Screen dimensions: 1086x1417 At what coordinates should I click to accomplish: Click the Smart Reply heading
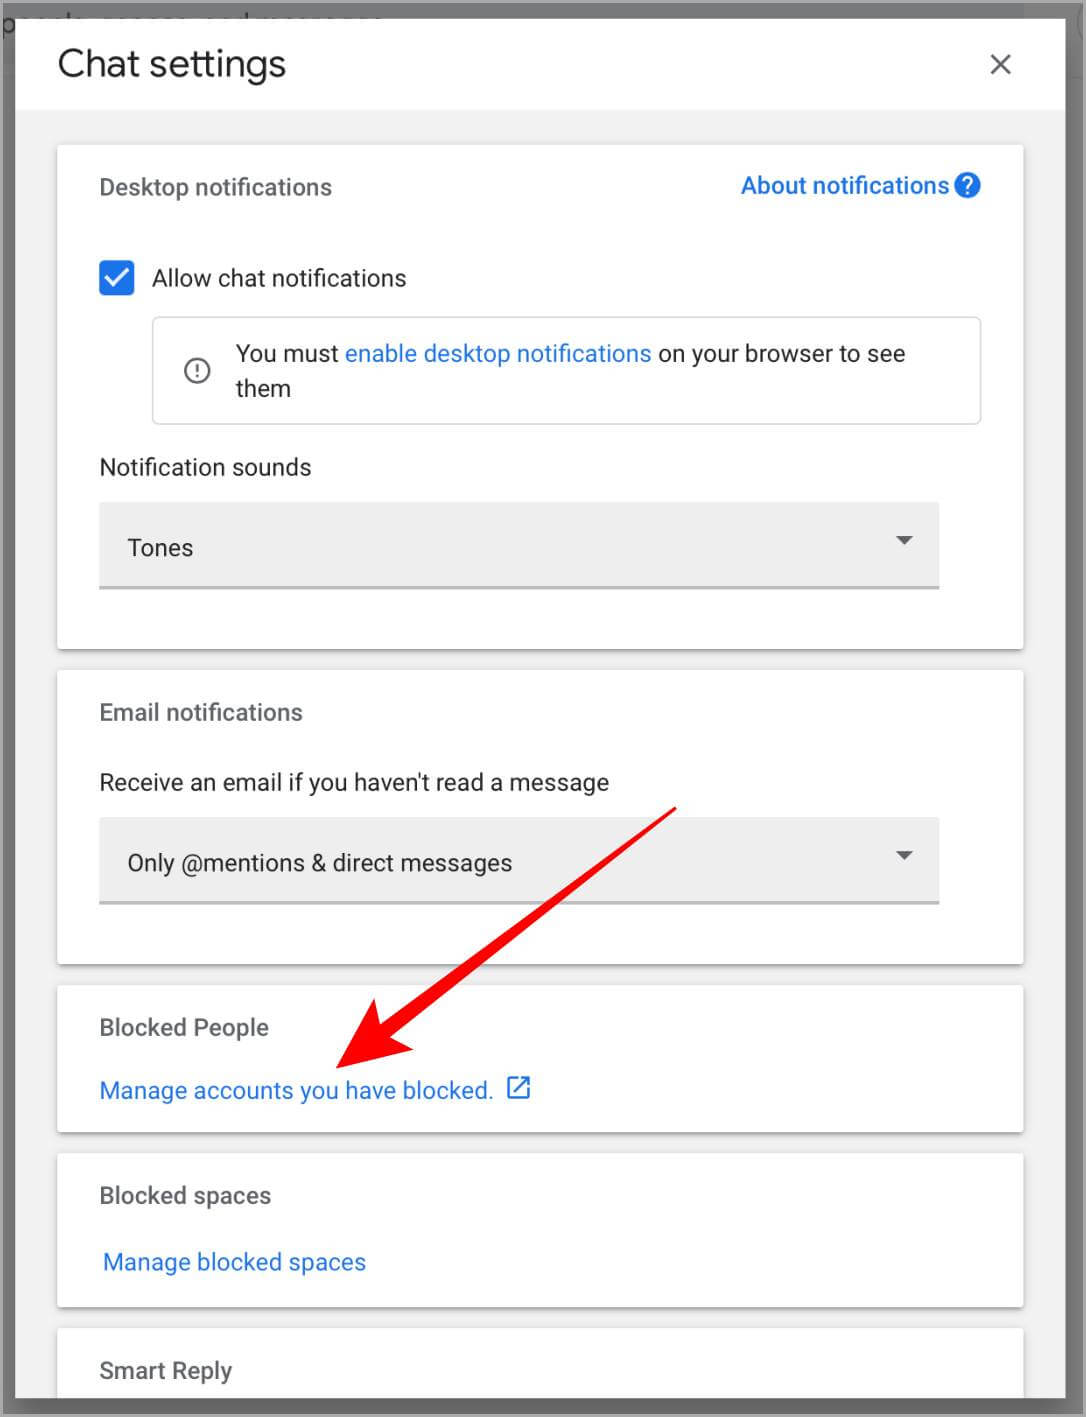[x=166, y=1370]
